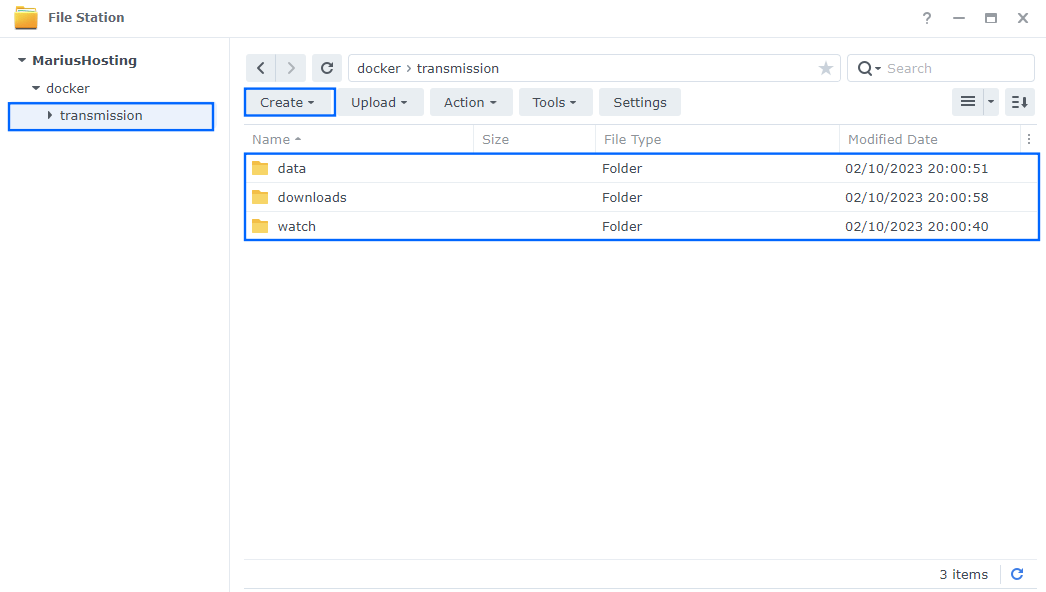Open the Create dropdown
The width and height of the screenshot is (1046, 592).
289,101
